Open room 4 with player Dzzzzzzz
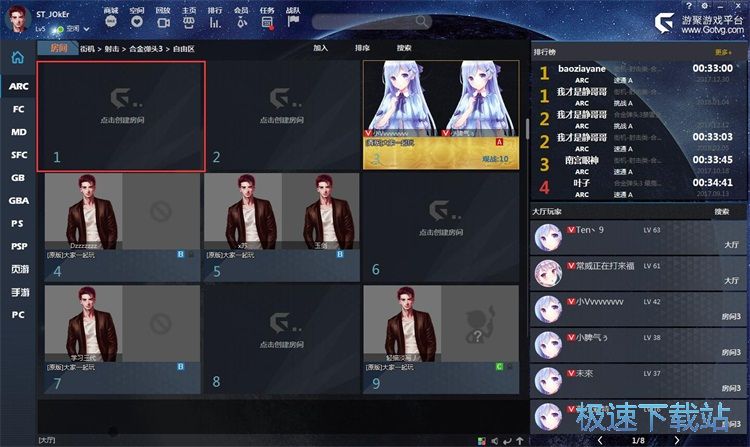Image resolution: width=750 pixels, height=447 pixels. (x=122, y=228)
